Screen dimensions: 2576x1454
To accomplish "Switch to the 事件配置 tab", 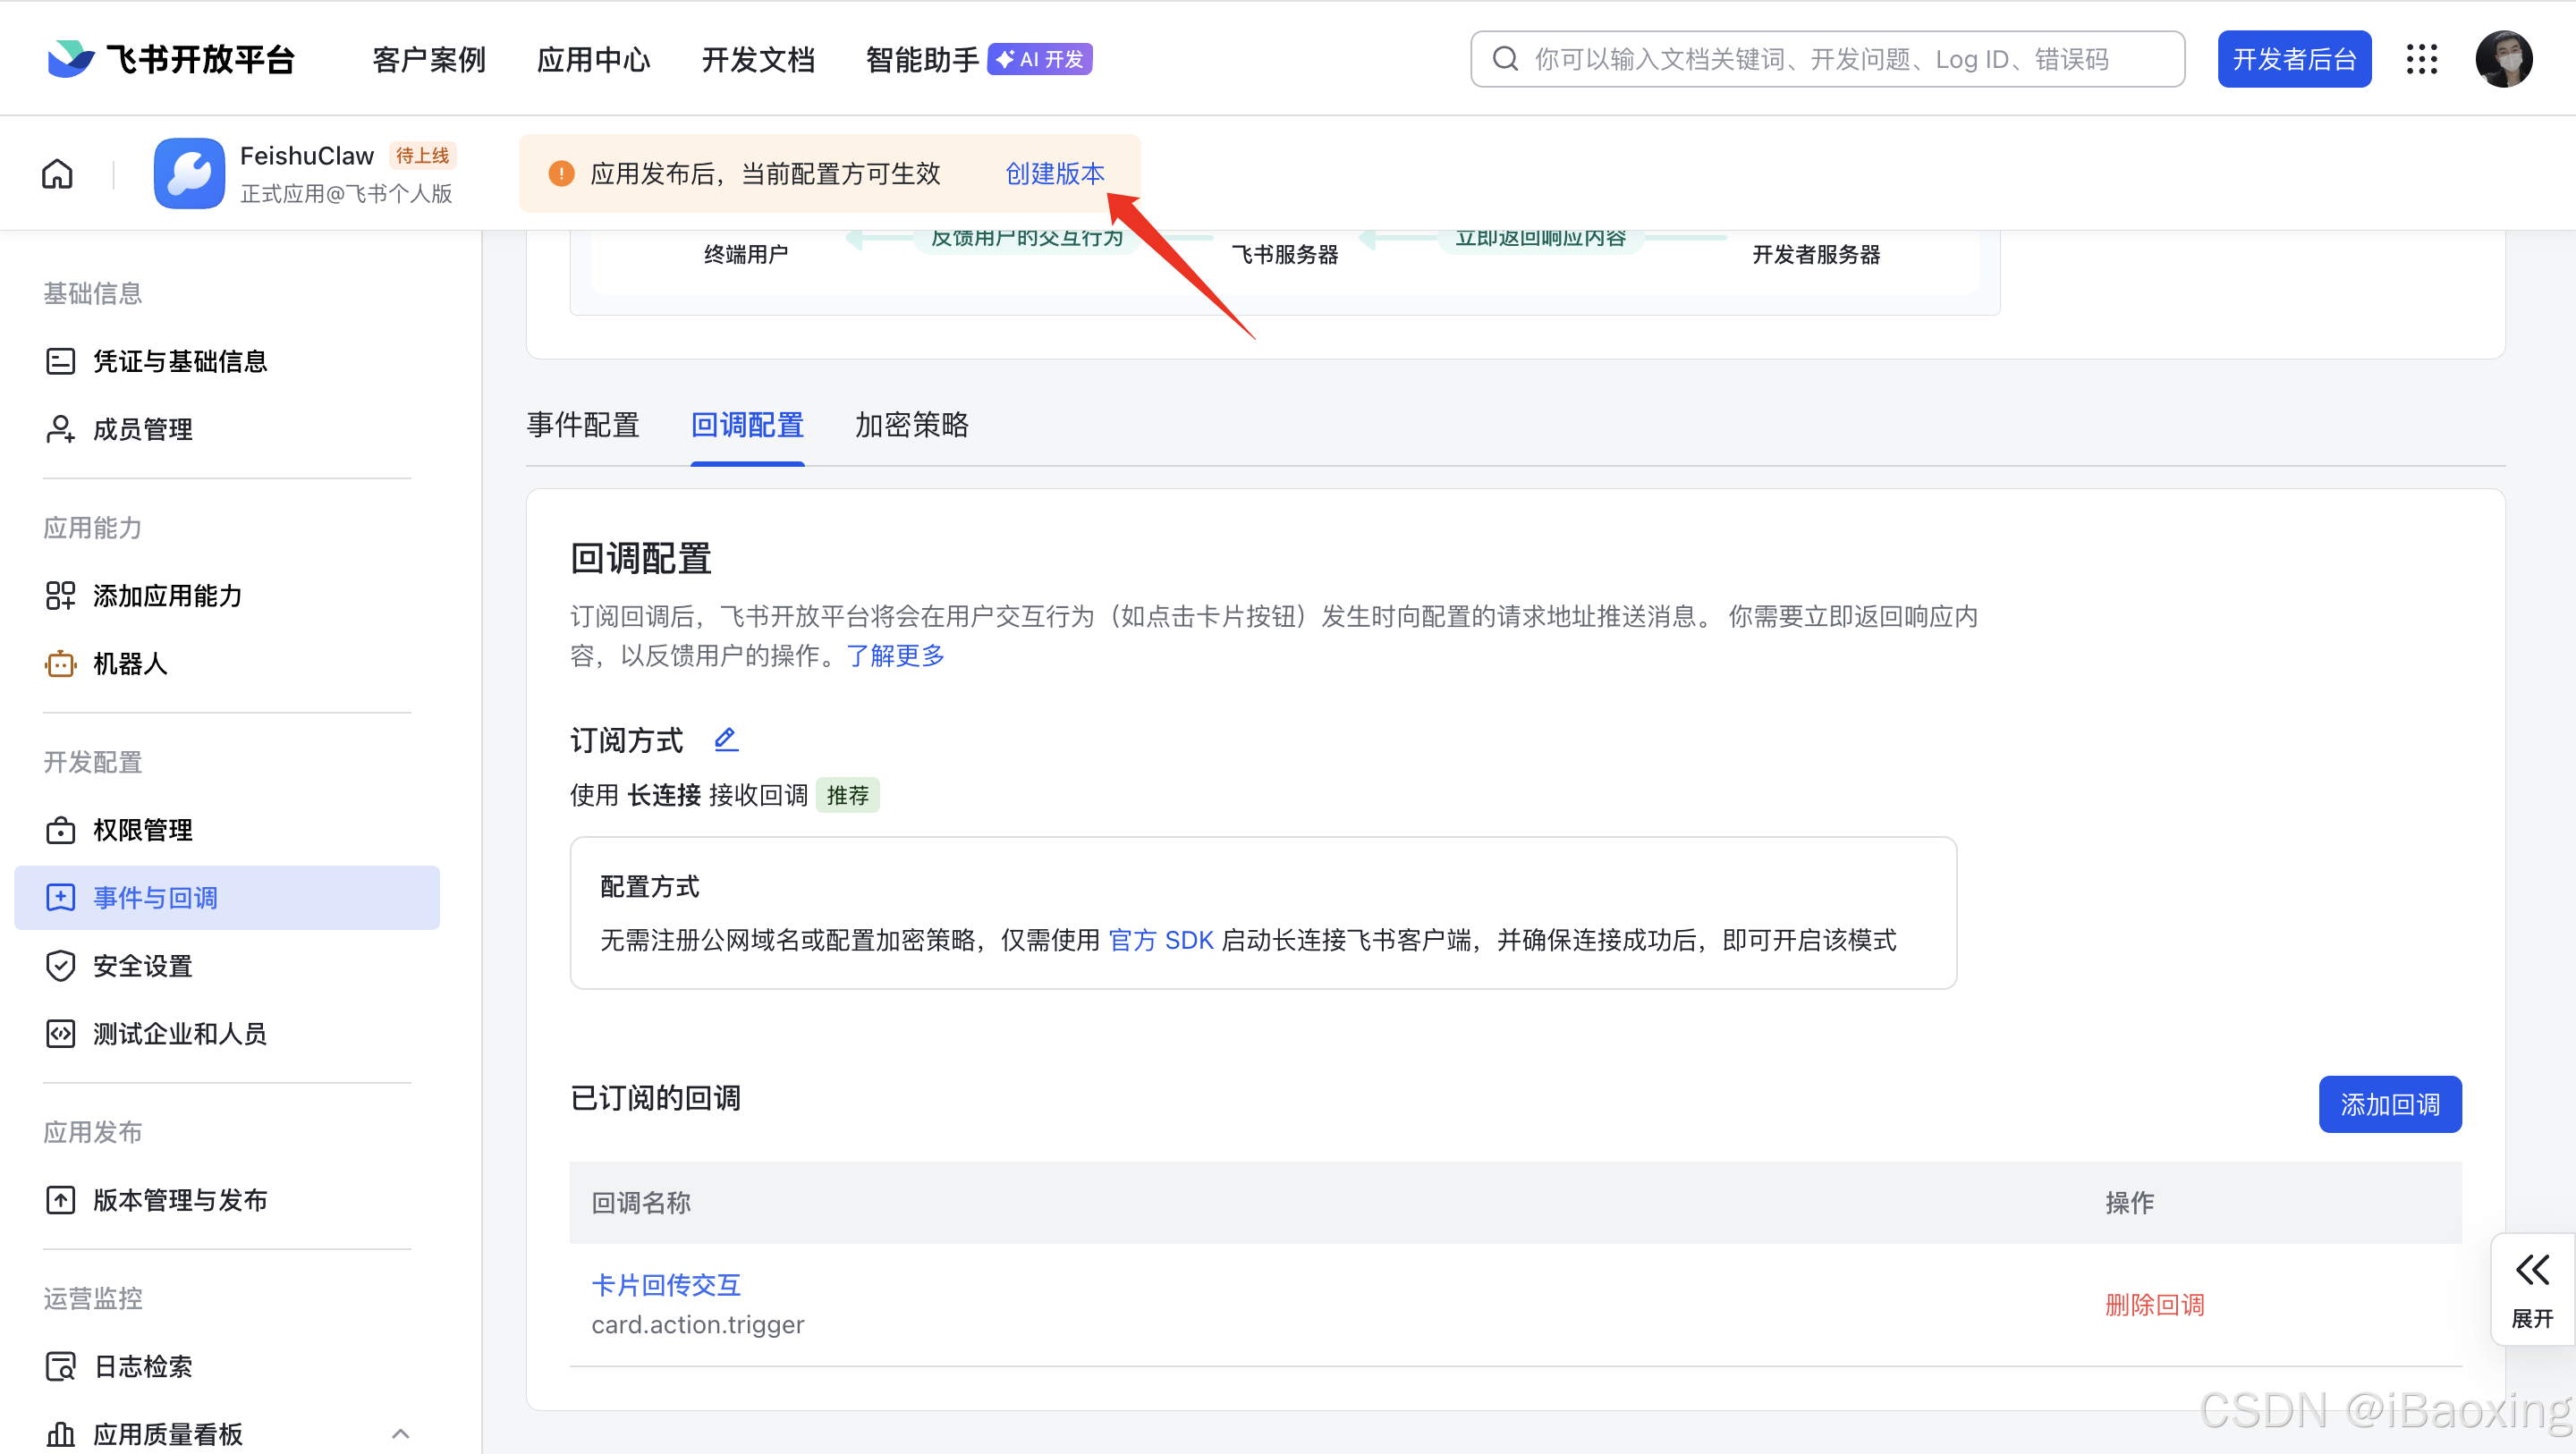I will point(583,426).
